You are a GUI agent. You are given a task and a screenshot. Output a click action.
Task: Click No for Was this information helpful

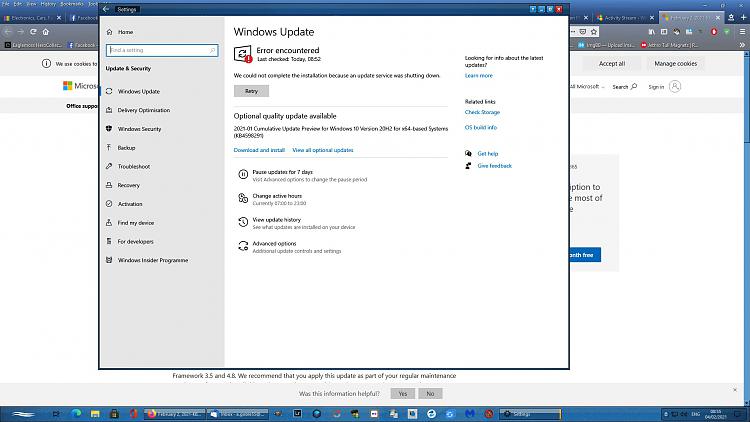tap(430, 394)
